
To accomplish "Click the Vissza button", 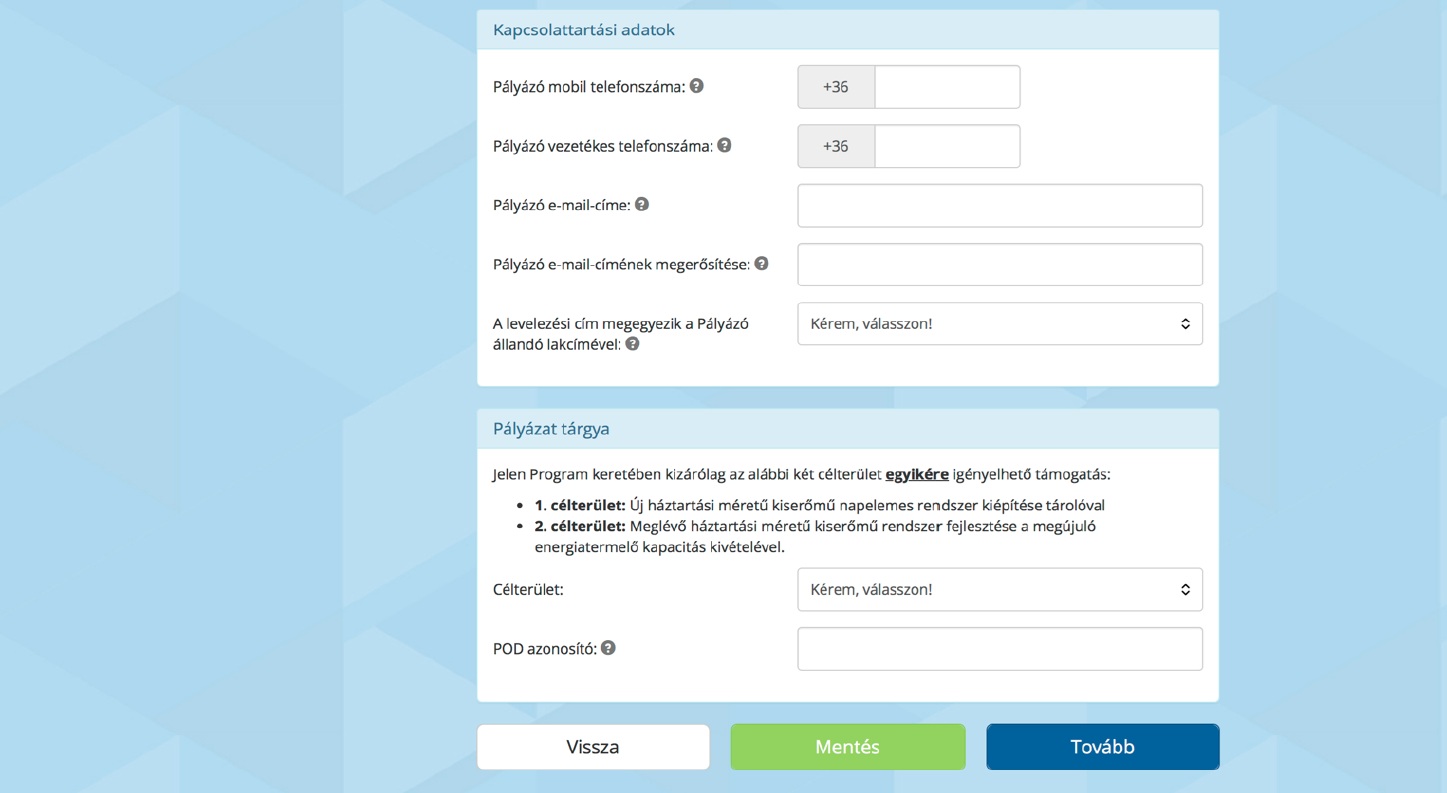I will [x=593, y=747].
